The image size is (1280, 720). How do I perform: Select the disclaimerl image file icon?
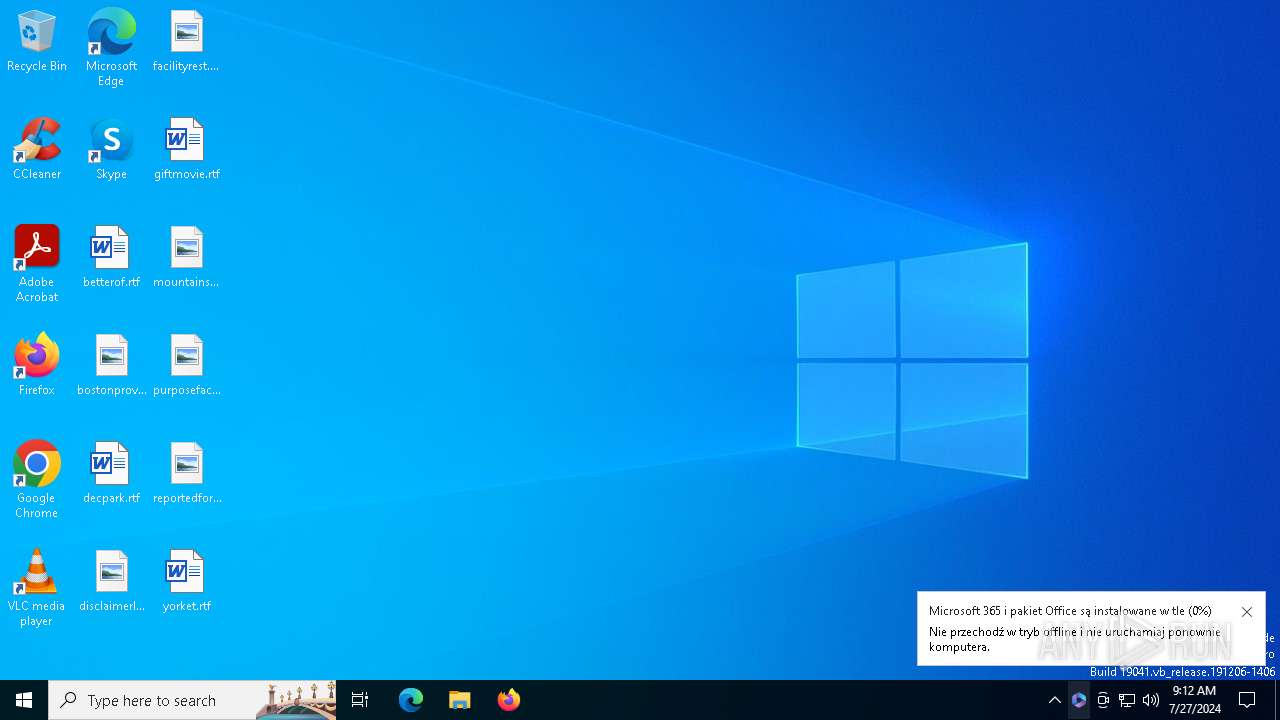(111, 582)
